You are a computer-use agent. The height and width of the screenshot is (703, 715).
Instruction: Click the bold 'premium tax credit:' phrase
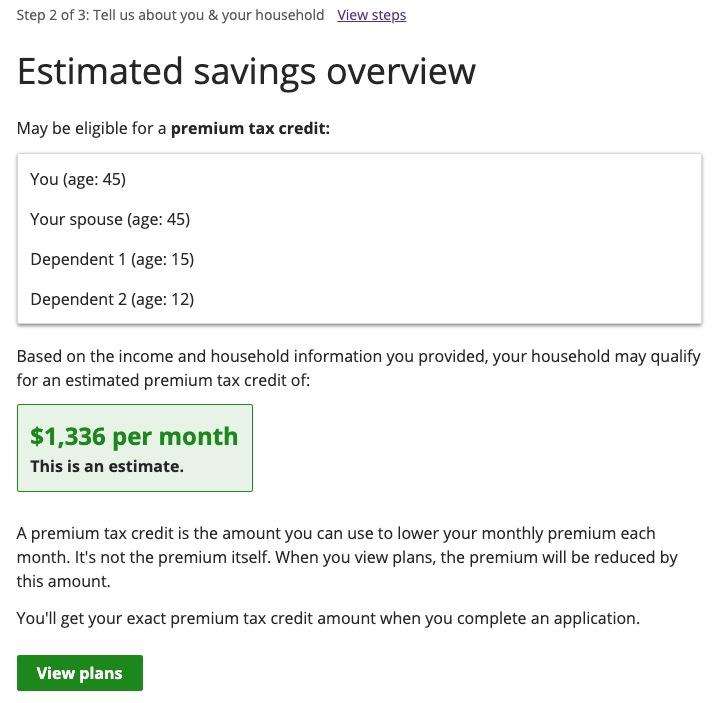tap(250, 129)
